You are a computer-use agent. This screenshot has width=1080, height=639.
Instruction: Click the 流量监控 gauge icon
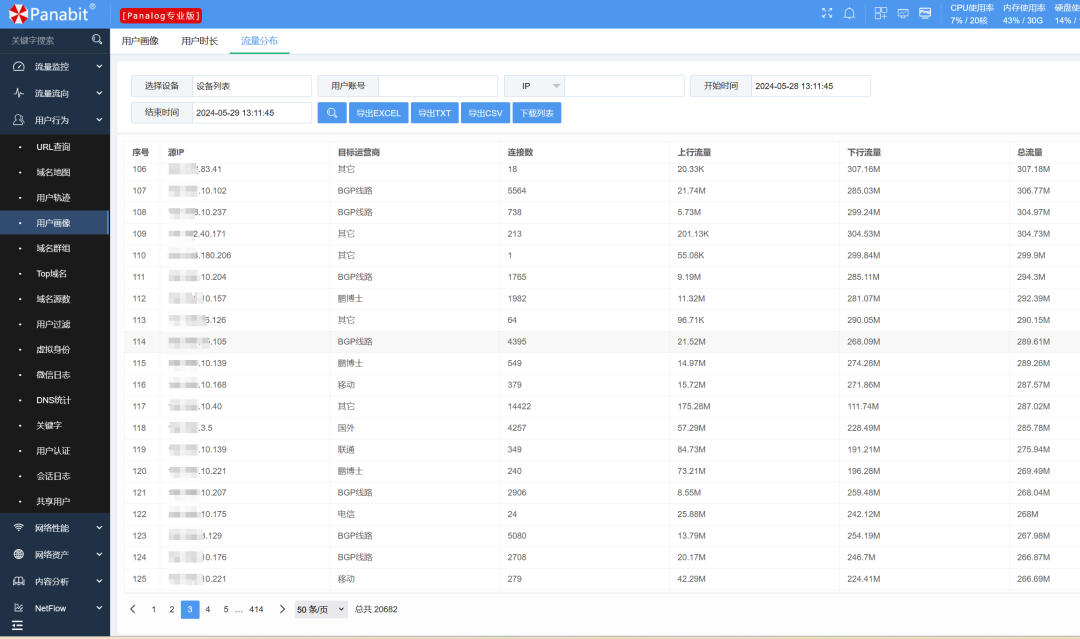tap(19, 66)
